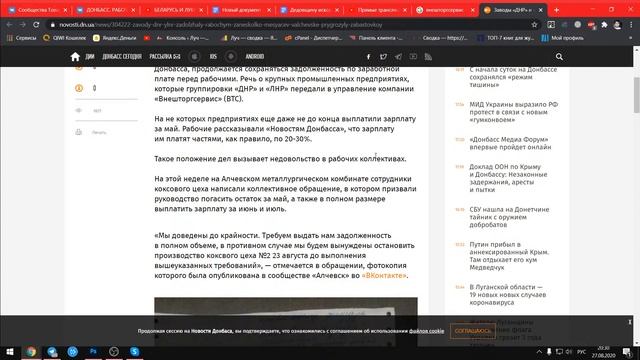Close the Заводы «ДНР» tab
This screenshot has height=360, width=640.
(540, 10)
